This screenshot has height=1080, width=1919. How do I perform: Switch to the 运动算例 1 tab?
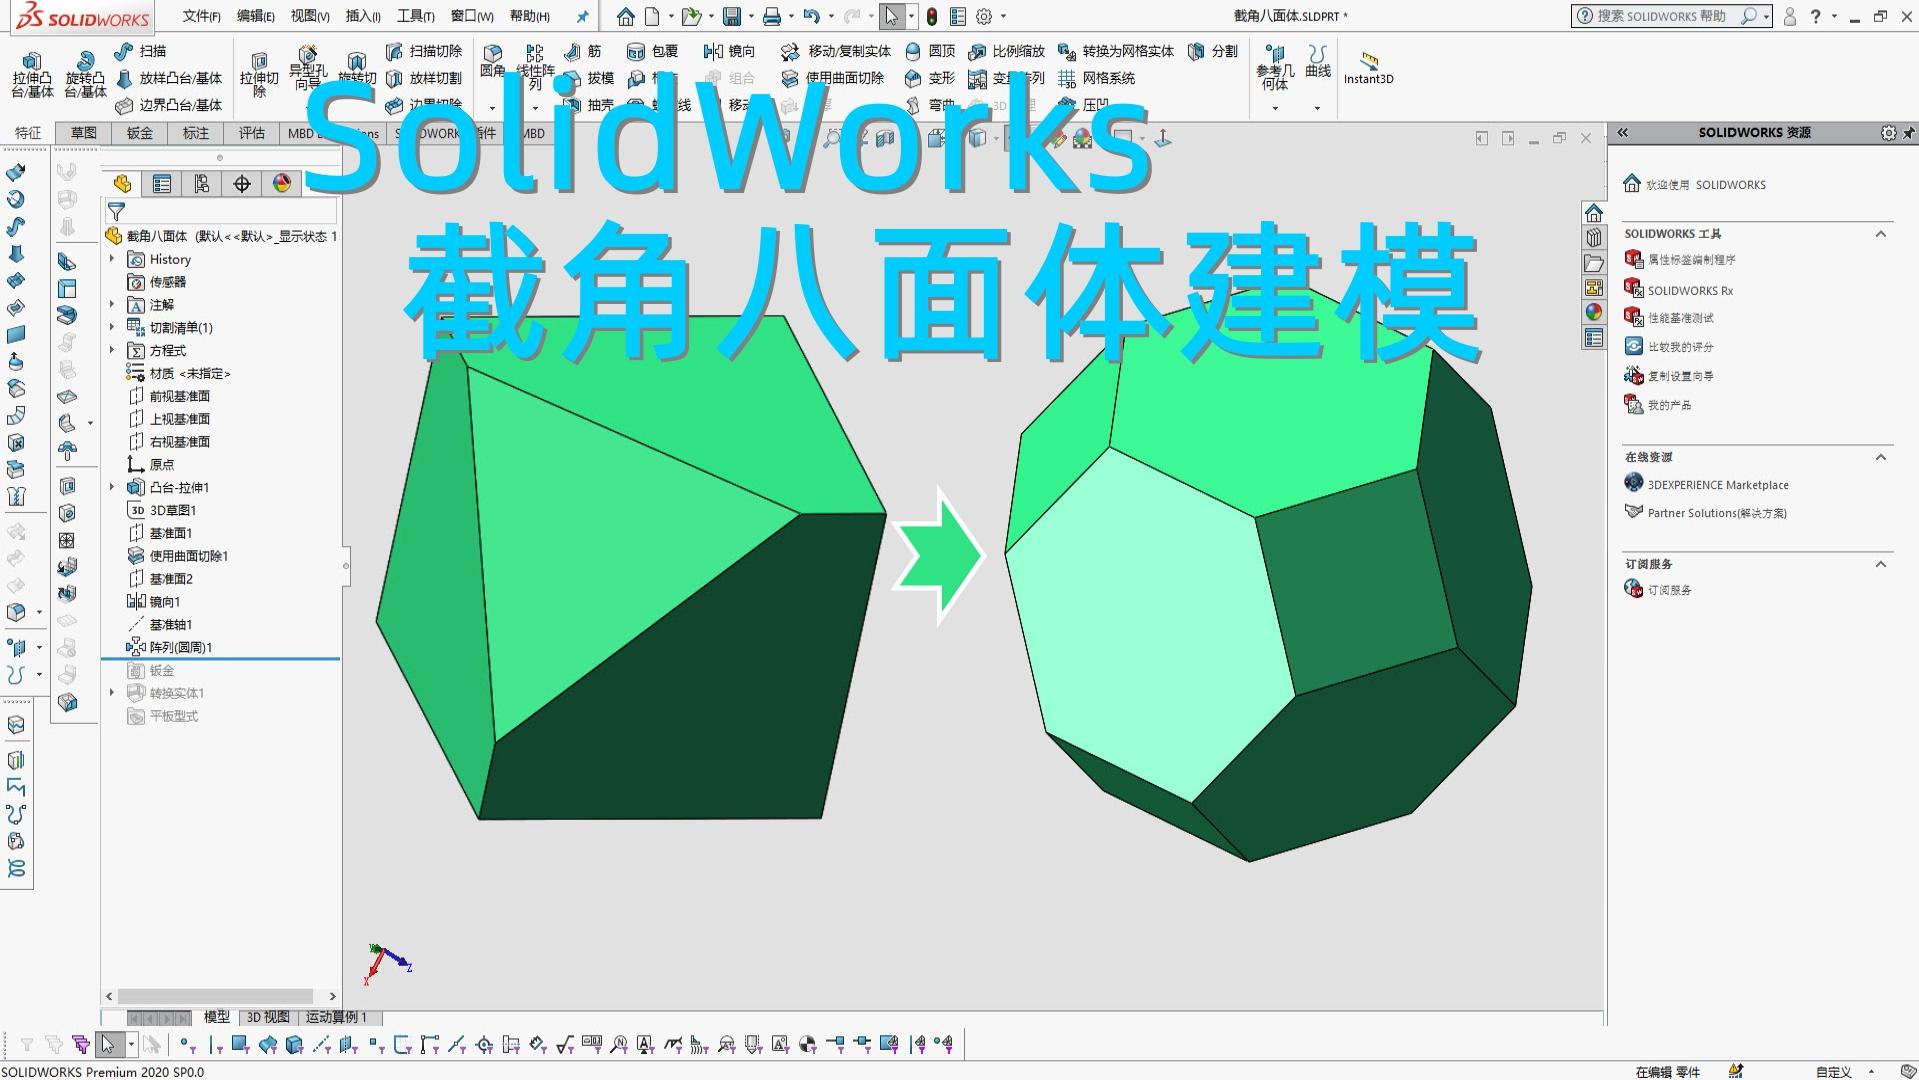[x=336, y=1017]
